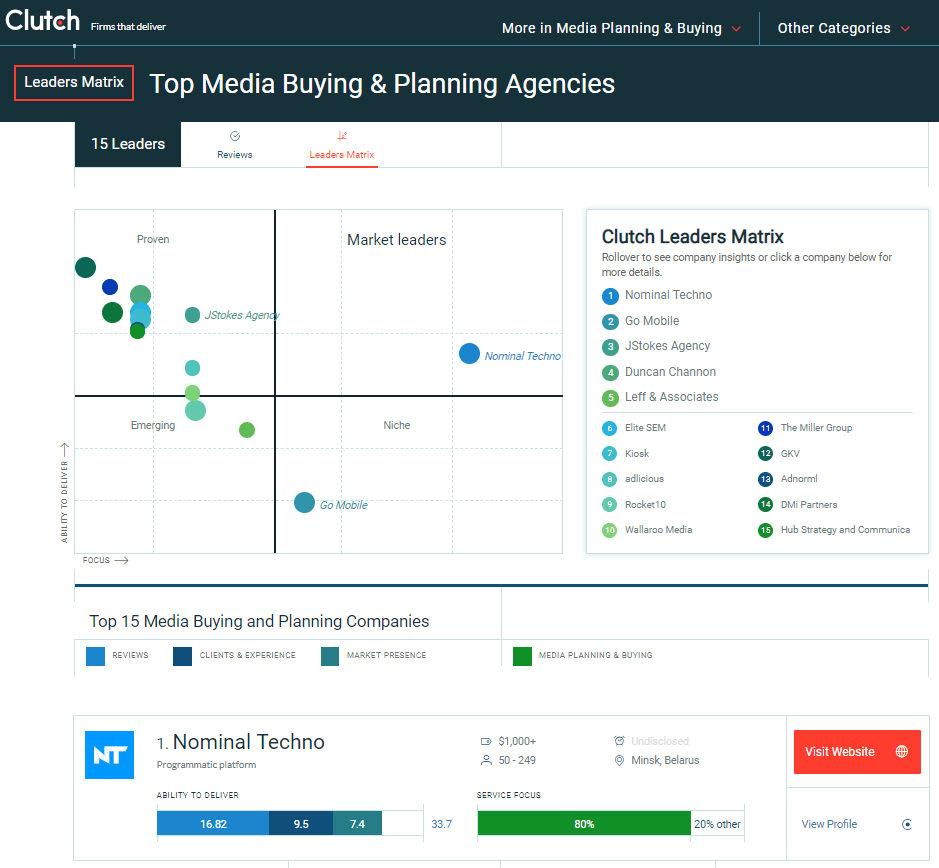The image size is (939, 868).
Task: Click the location pin icon beside Minsk, Belarus
Action: 619,760
